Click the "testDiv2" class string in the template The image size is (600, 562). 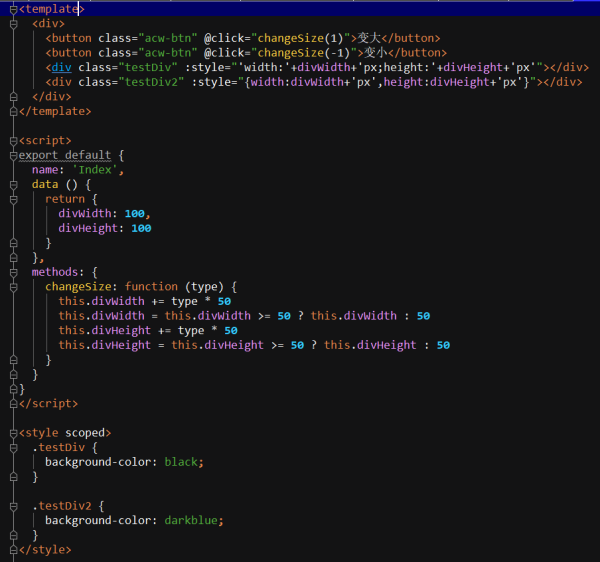(151, 82)
